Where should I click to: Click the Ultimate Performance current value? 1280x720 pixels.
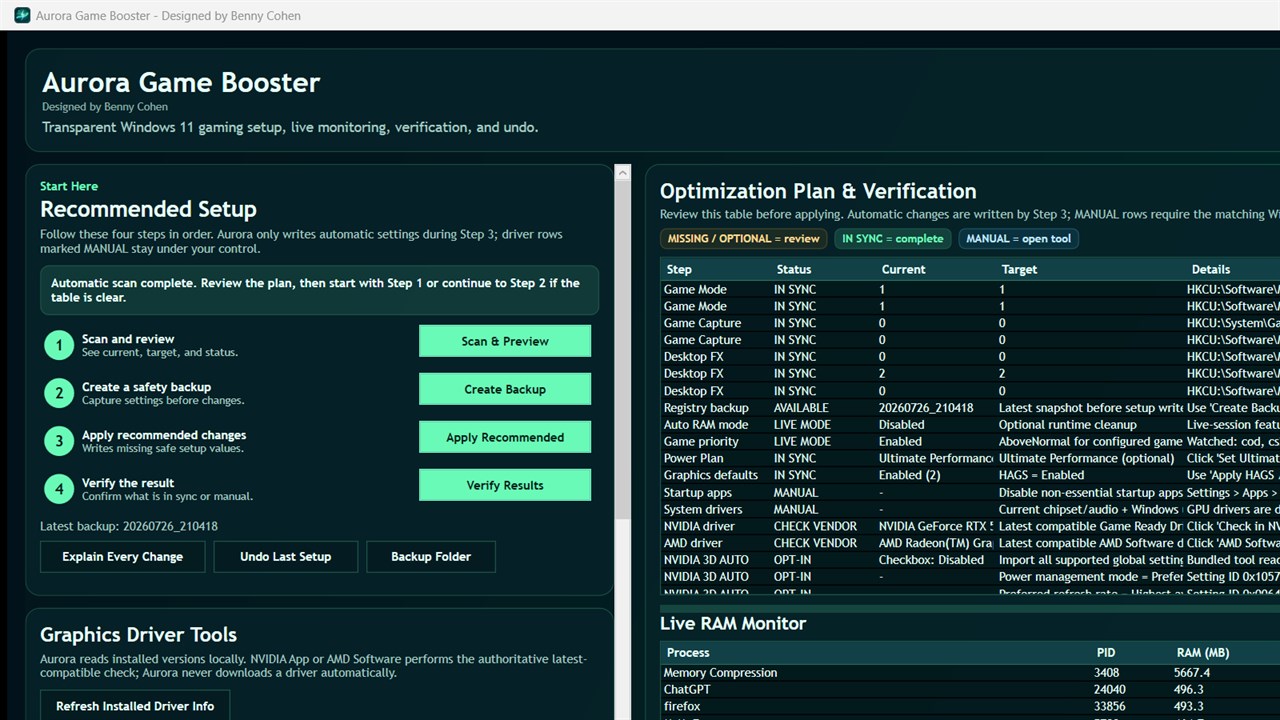pos(936,459)
